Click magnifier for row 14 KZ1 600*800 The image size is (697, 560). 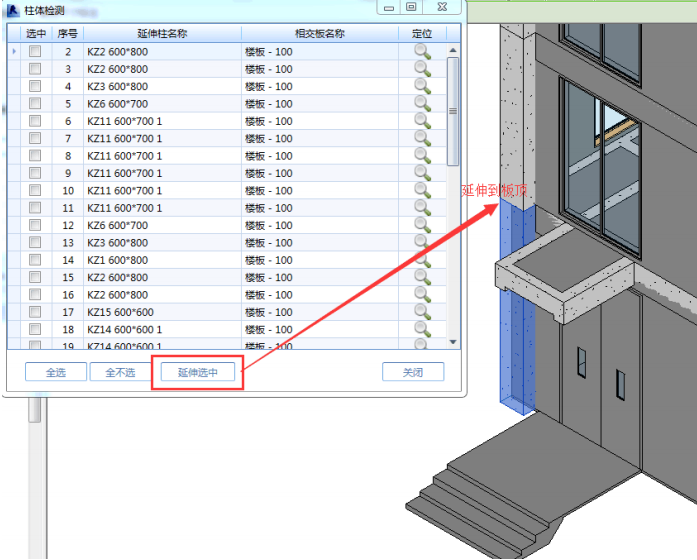pos(422,260)
